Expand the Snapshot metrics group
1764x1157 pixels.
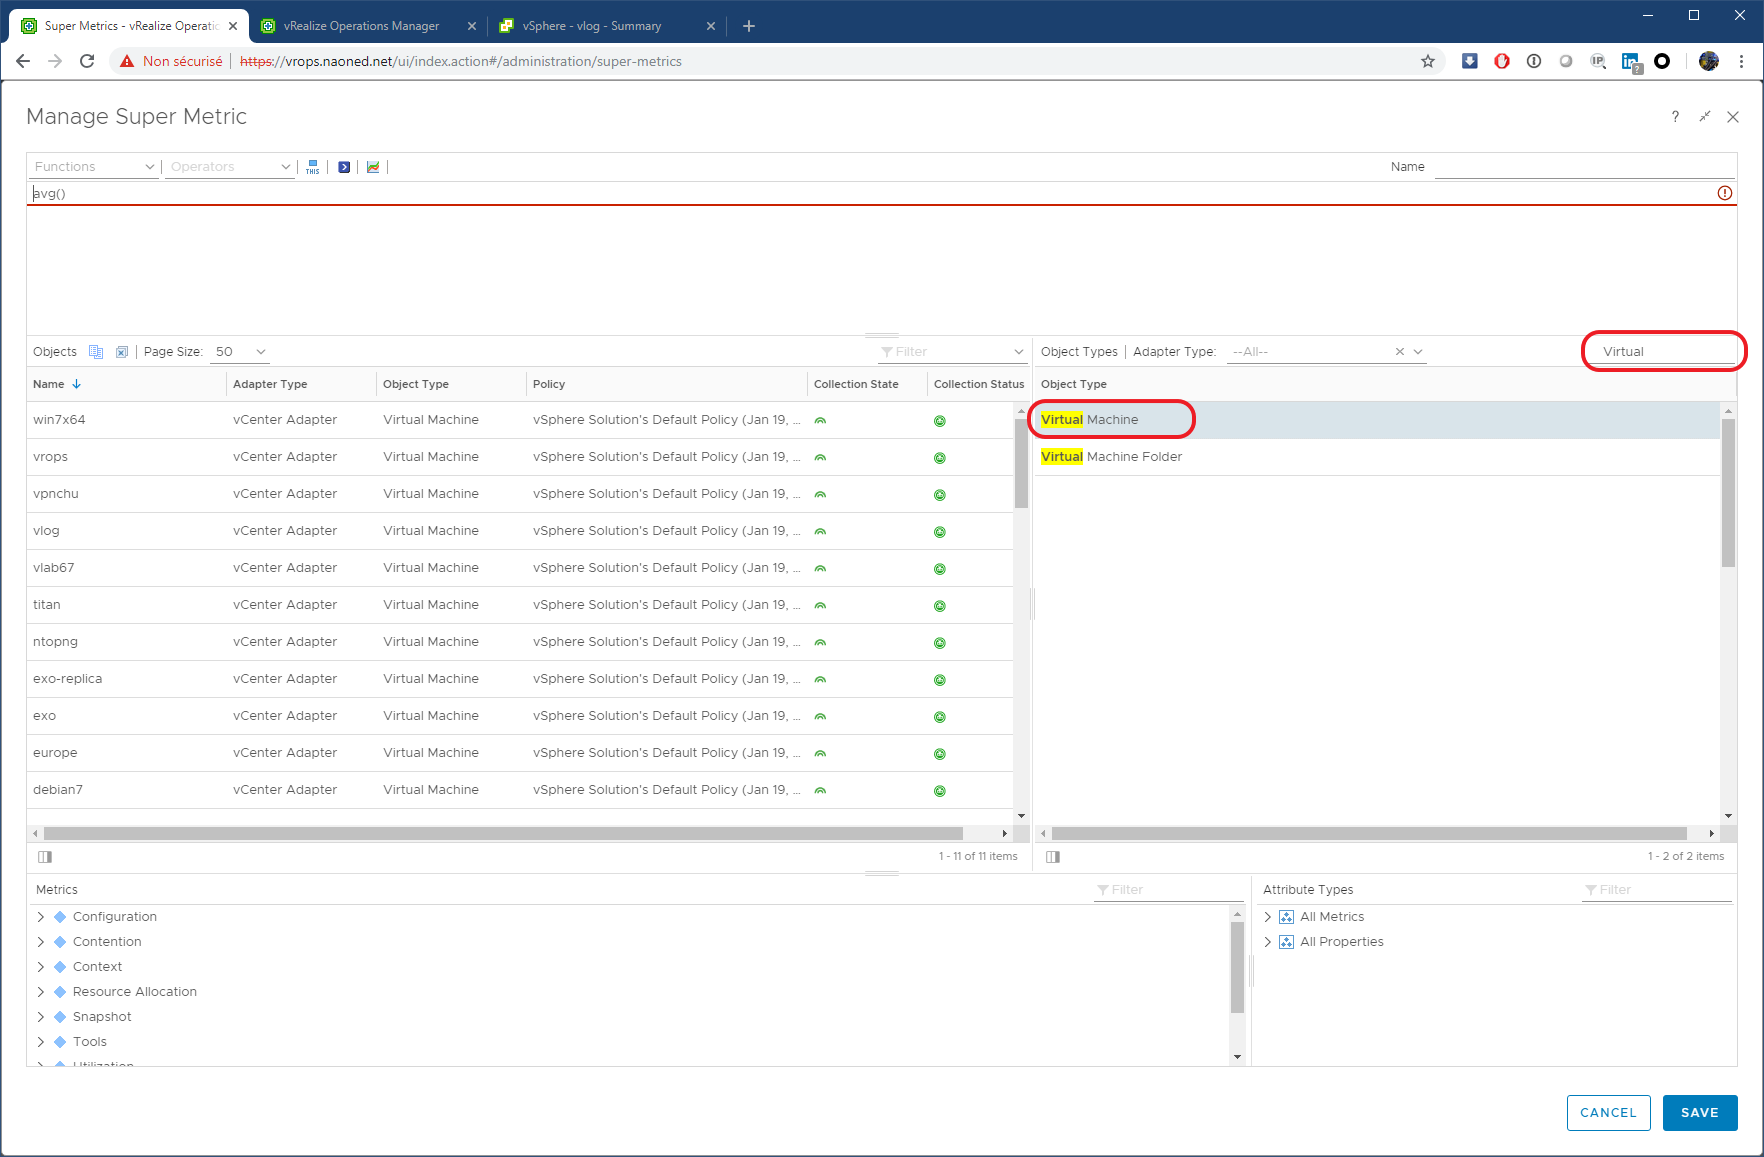(41, 1017)
